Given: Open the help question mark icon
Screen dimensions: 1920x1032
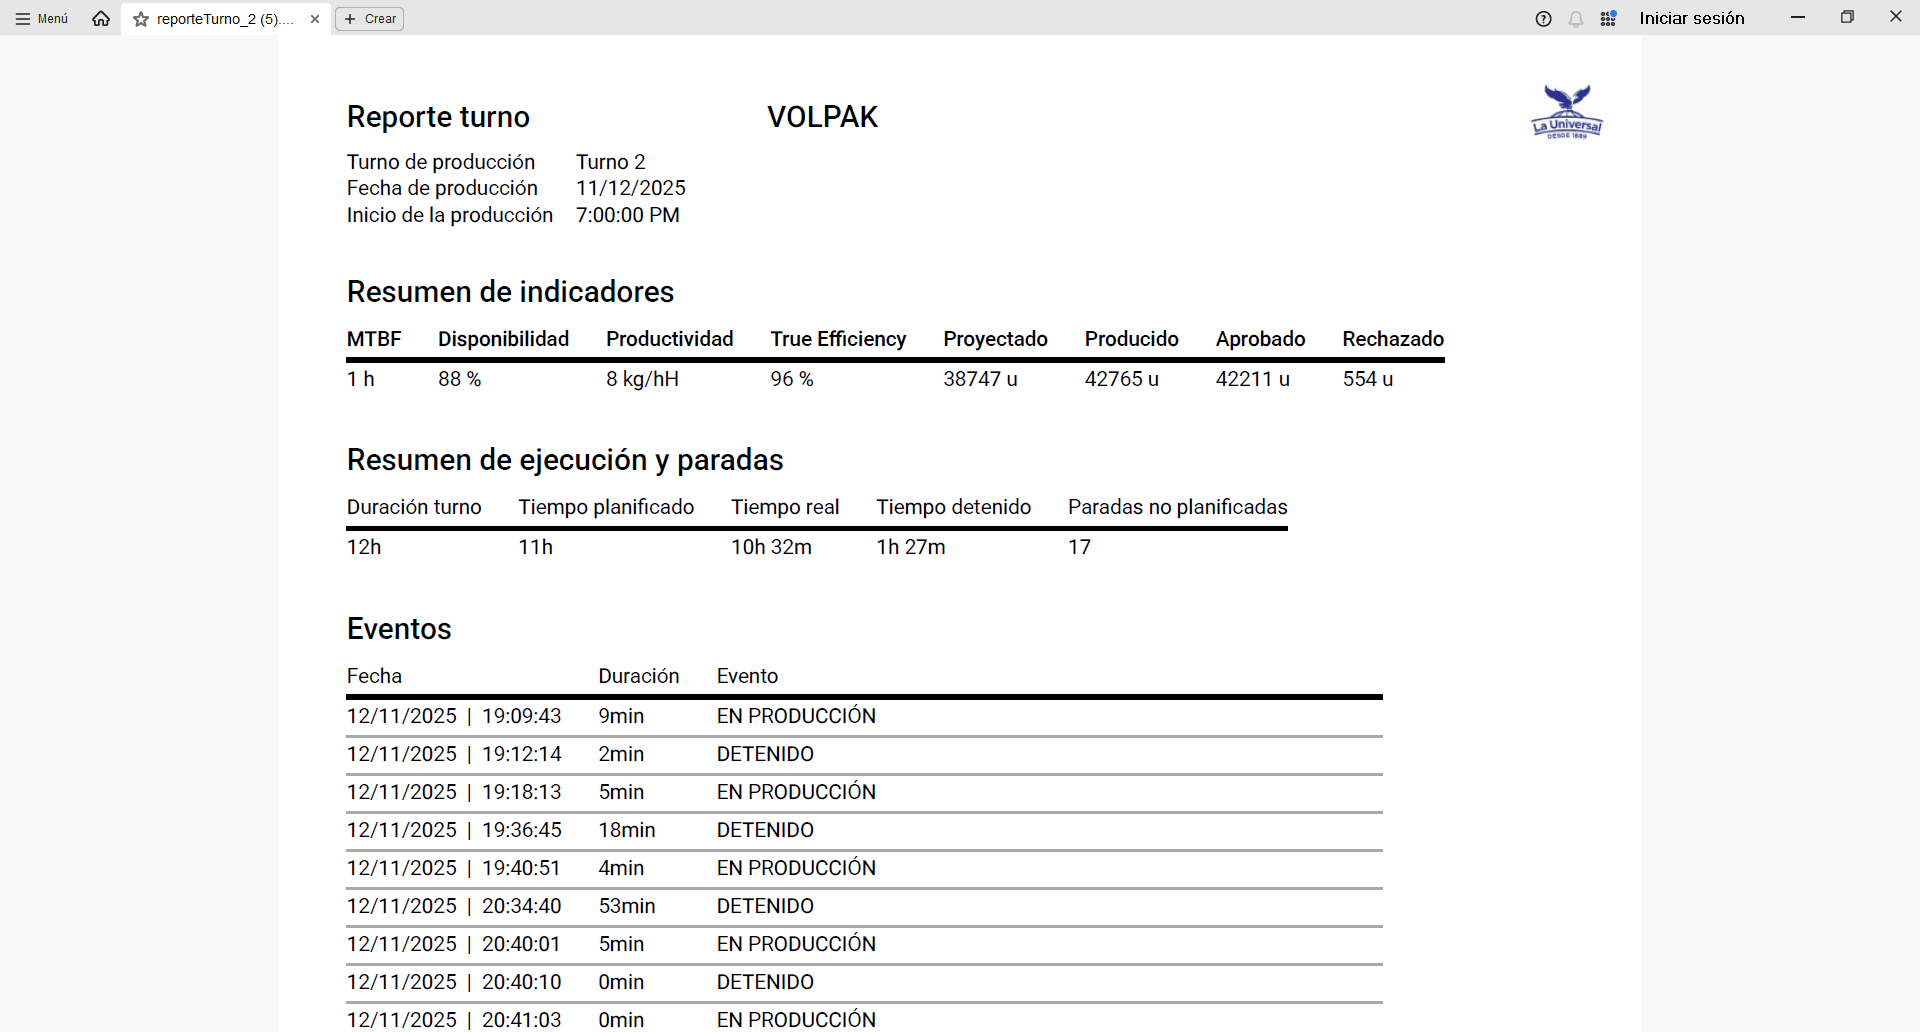Looking at the screenshot, I should click(1543, 19).
